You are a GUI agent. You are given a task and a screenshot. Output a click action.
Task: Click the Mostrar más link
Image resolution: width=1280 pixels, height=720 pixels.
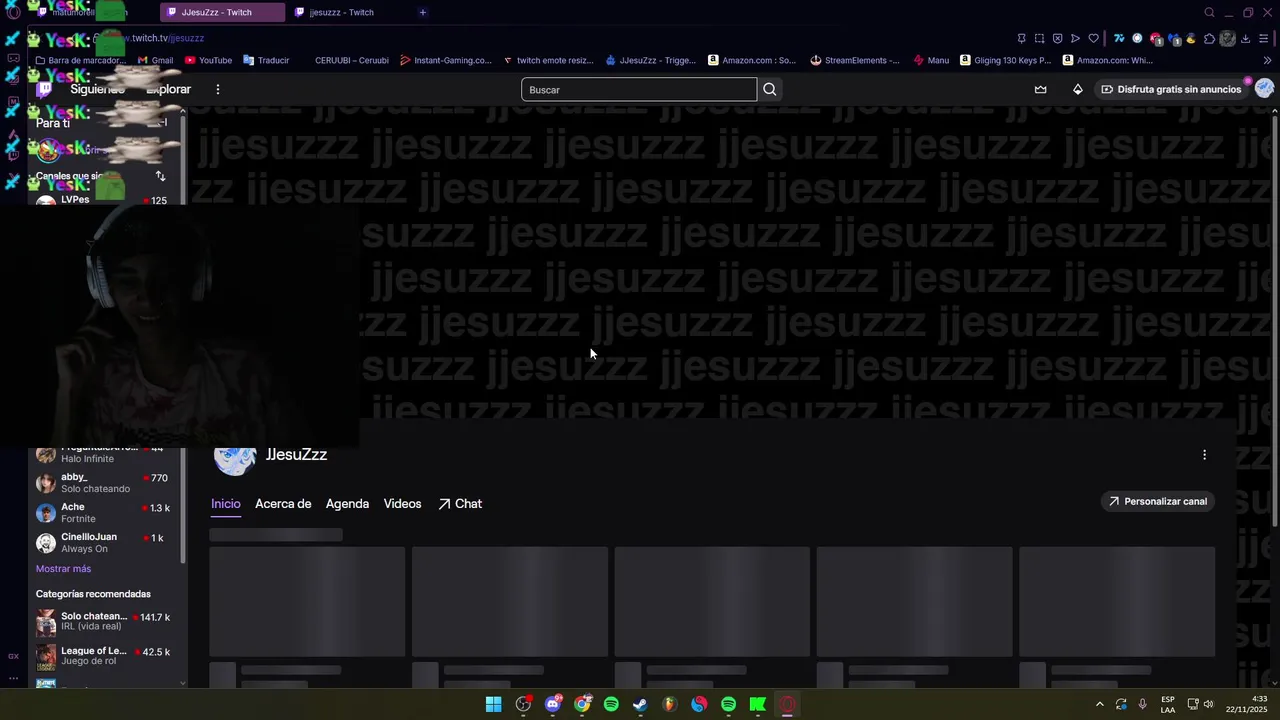[x=63, y=568]
